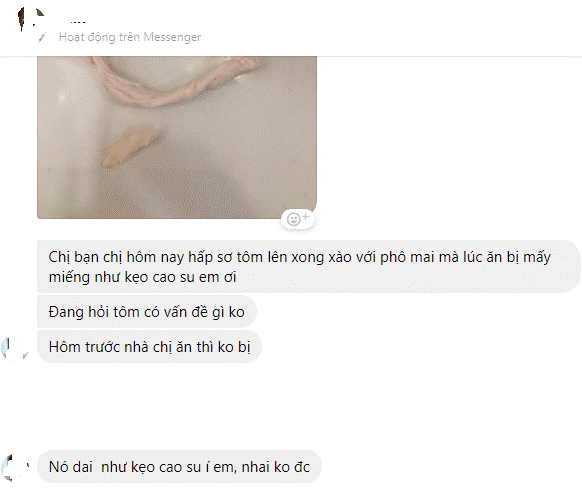Image resolution: width=582 pixels, height=491 pixels.
Task: Click the word 'Messenger' in the header status
Action: pos(172,37)
